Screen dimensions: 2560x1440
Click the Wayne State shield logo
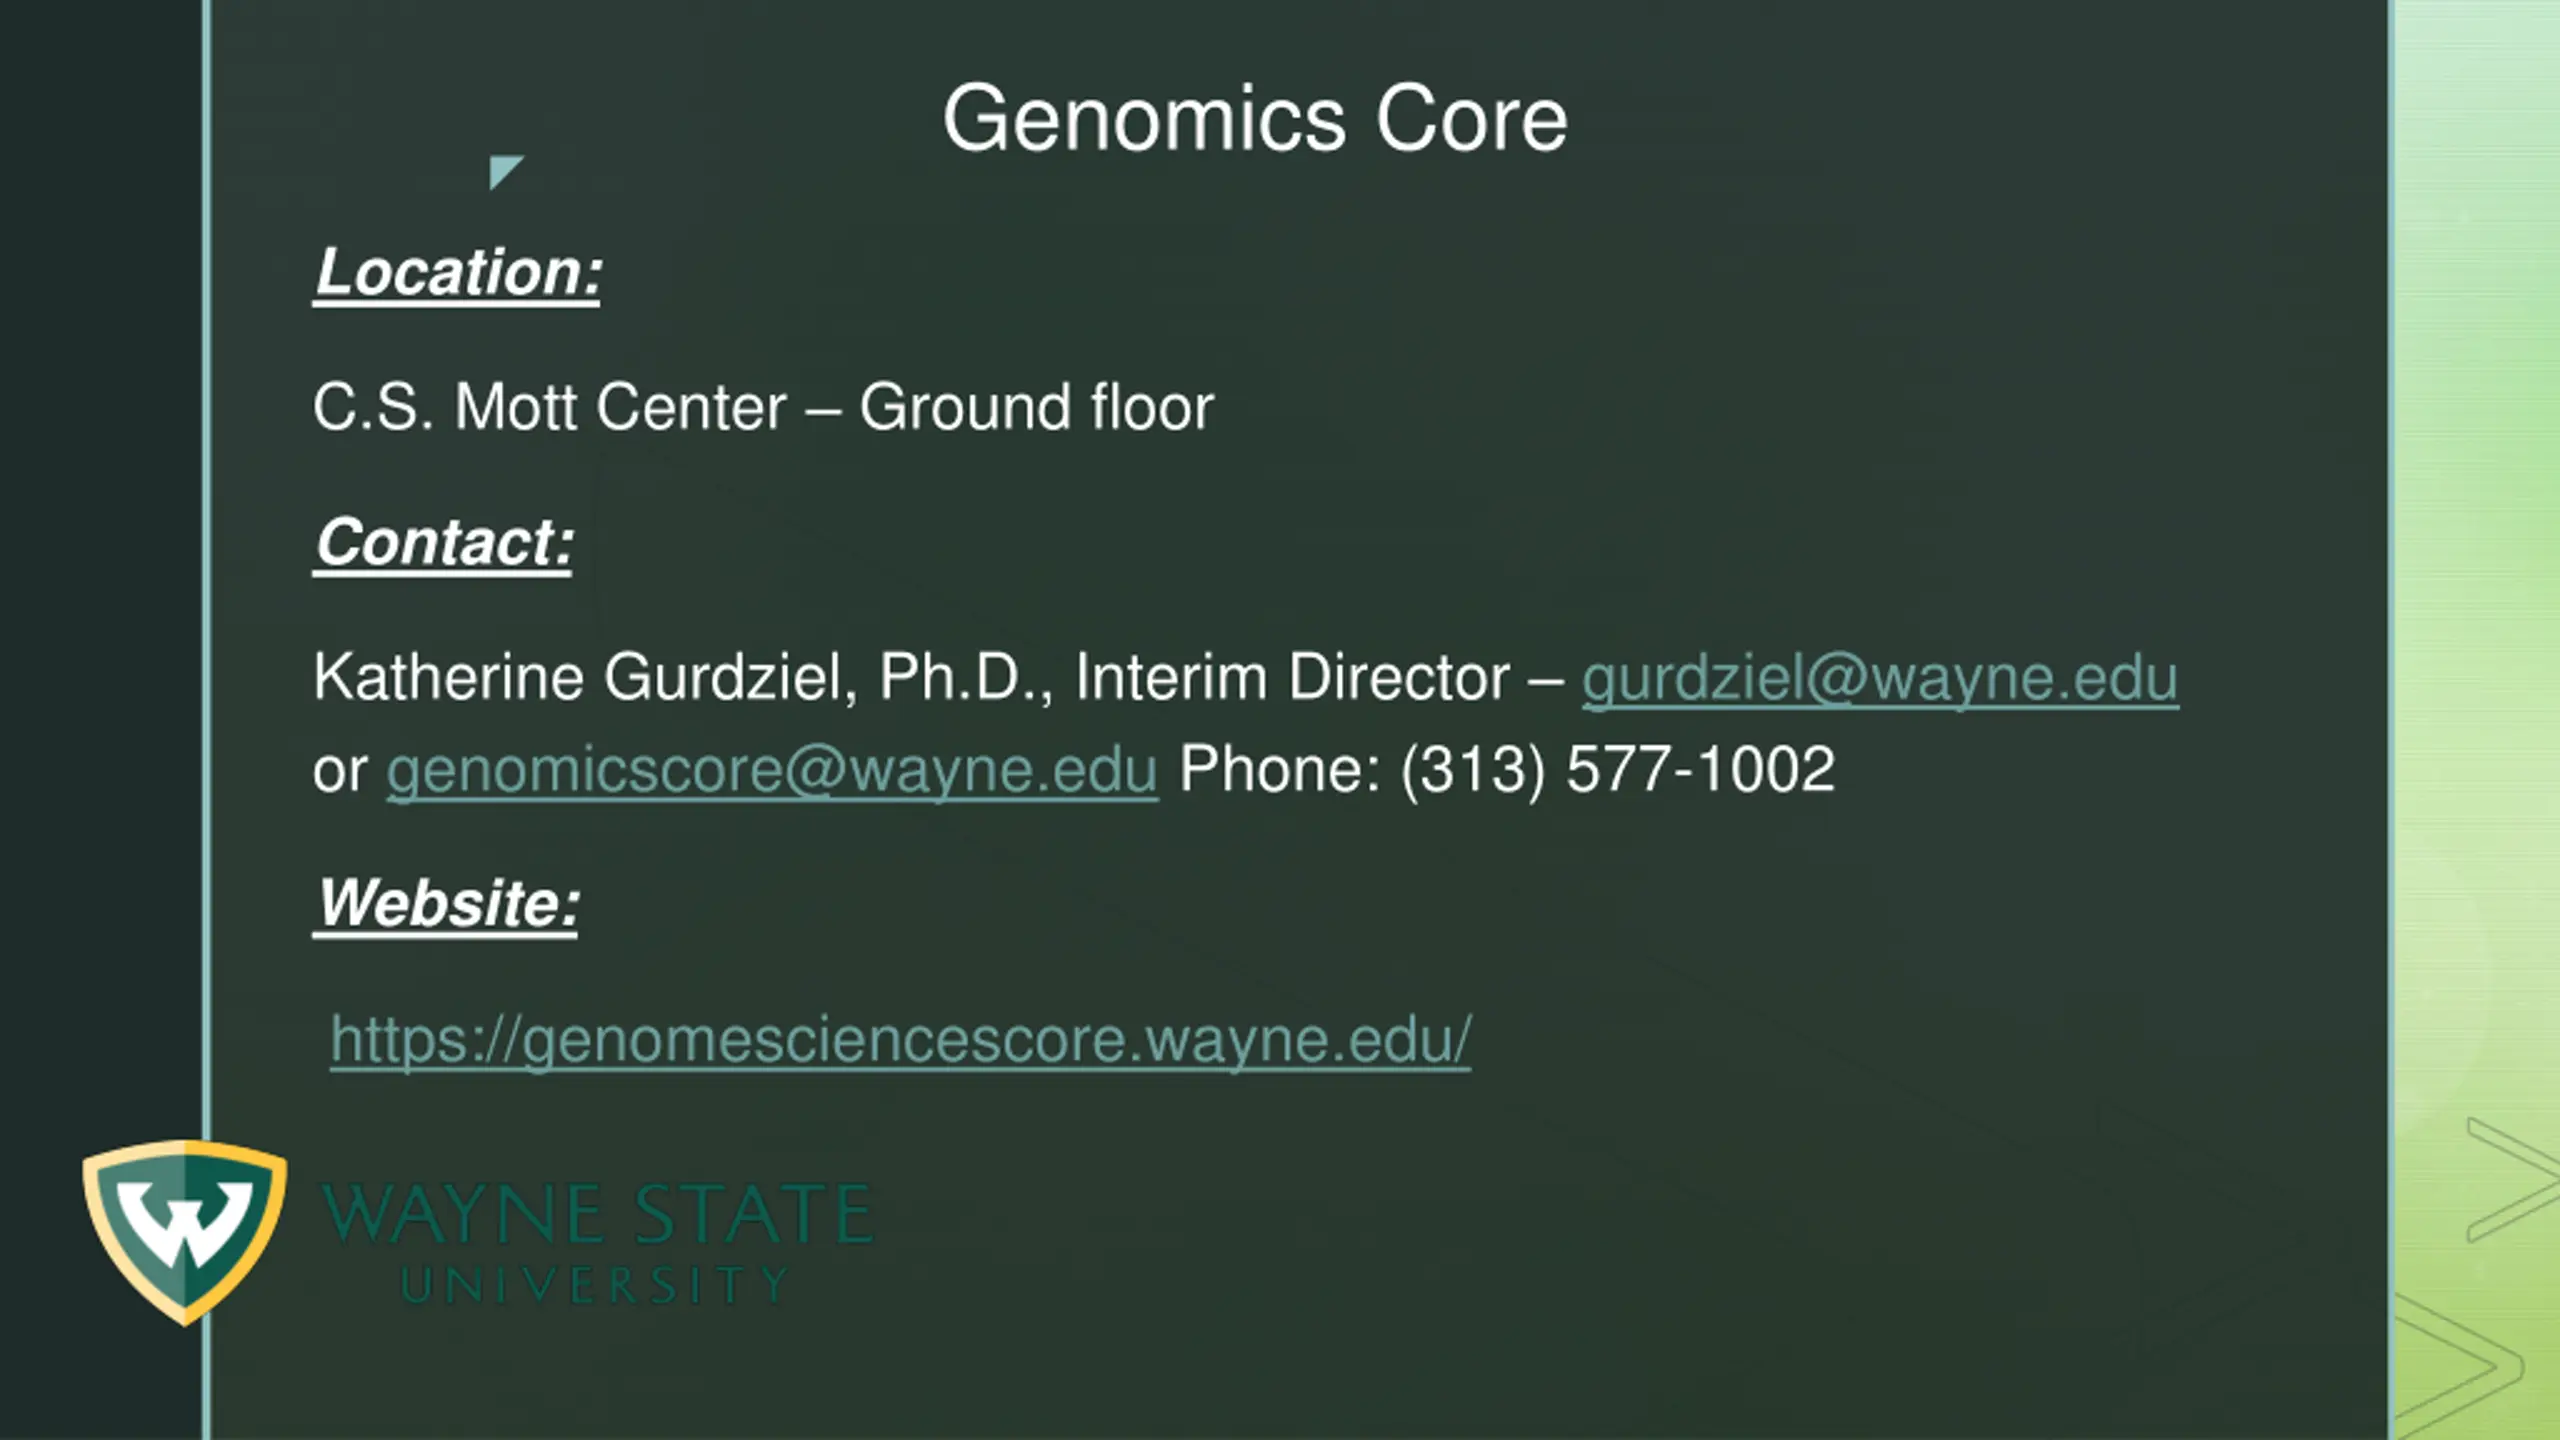coord(185,1232)
